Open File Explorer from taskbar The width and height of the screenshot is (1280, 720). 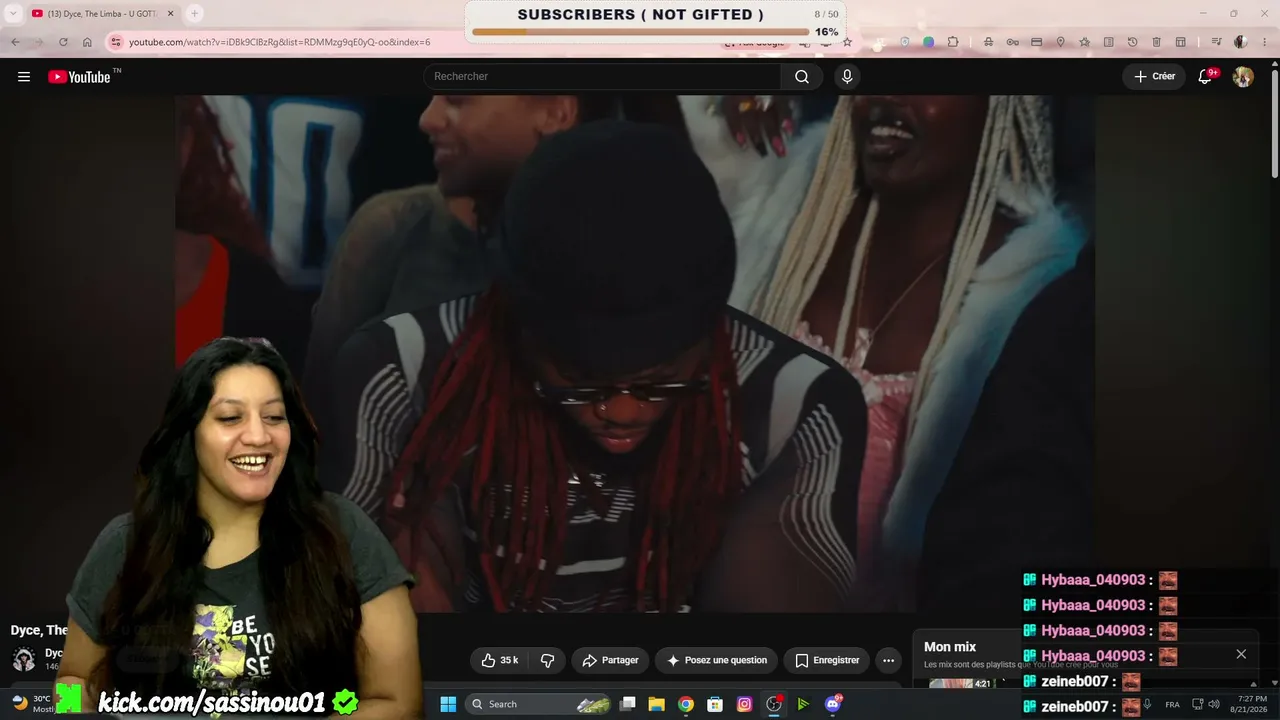click(x=656, y=704)
